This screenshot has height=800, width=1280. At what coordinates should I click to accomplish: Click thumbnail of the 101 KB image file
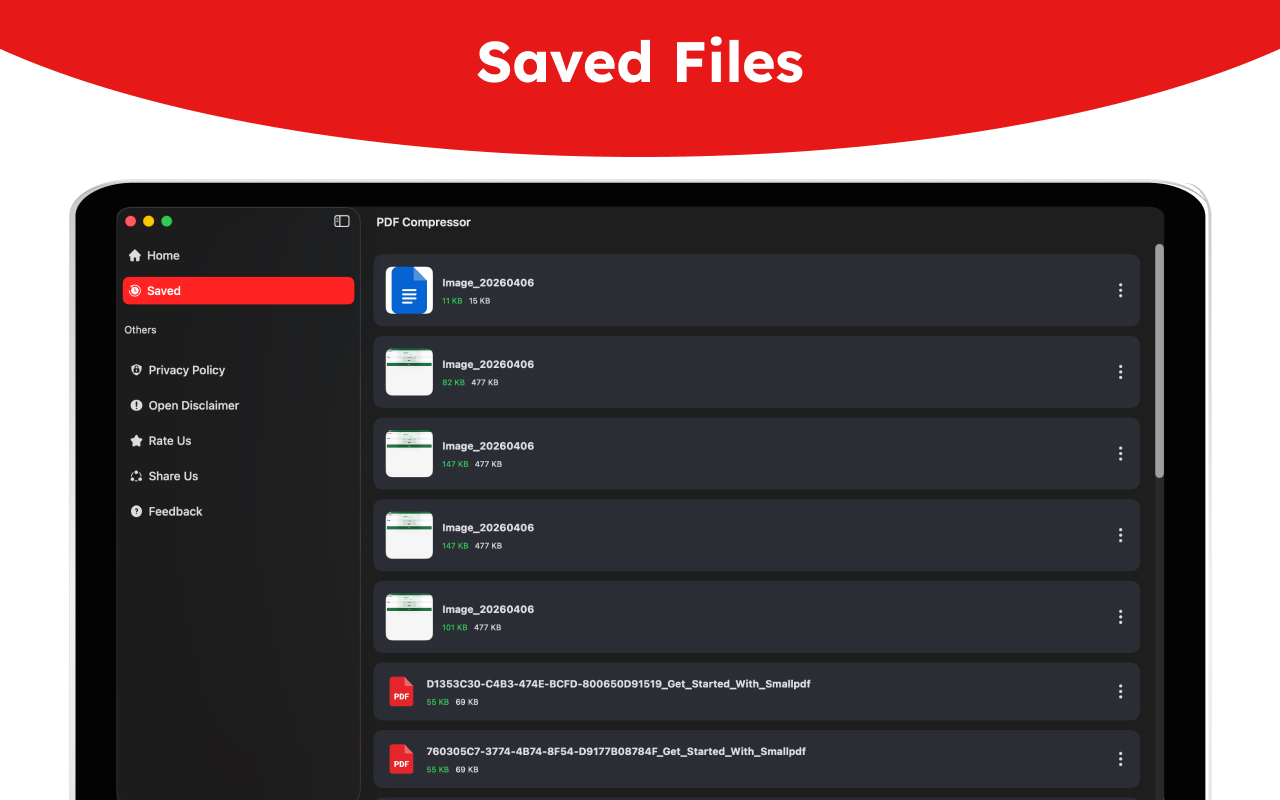[x=409, y=617]
